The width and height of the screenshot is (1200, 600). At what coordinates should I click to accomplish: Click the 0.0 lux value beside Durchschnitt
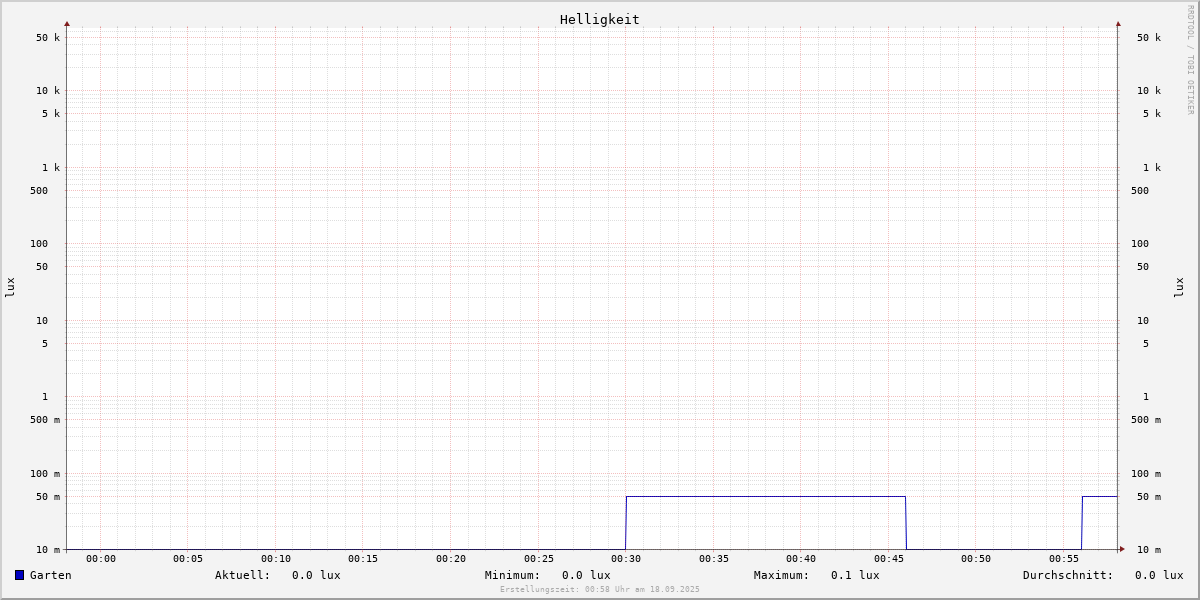(x=1159, y=575)
